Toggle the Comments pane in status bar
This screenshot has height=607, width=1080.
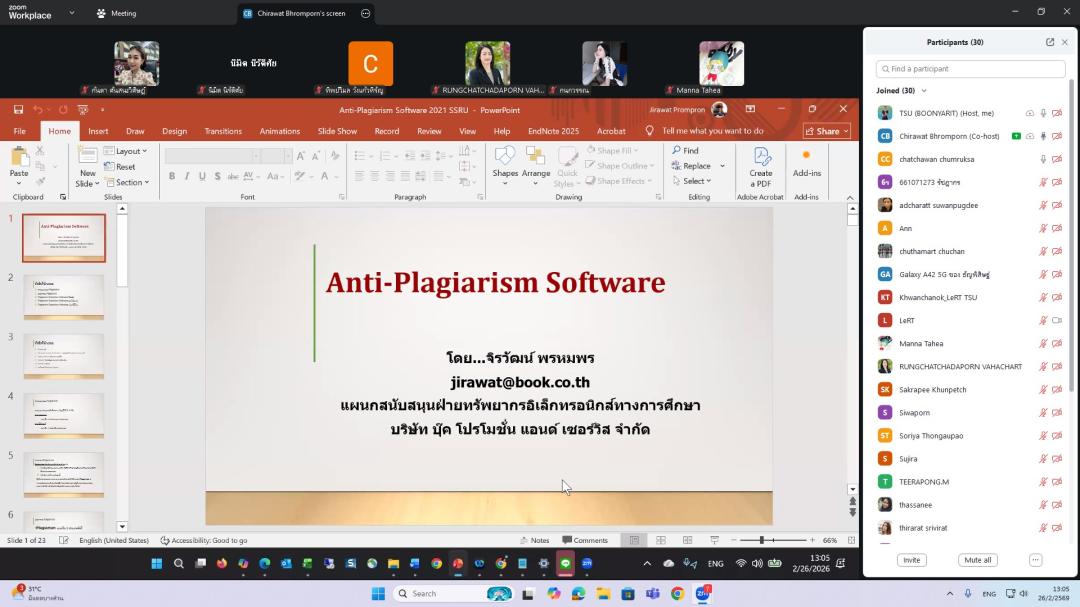[x=584, y=540]
